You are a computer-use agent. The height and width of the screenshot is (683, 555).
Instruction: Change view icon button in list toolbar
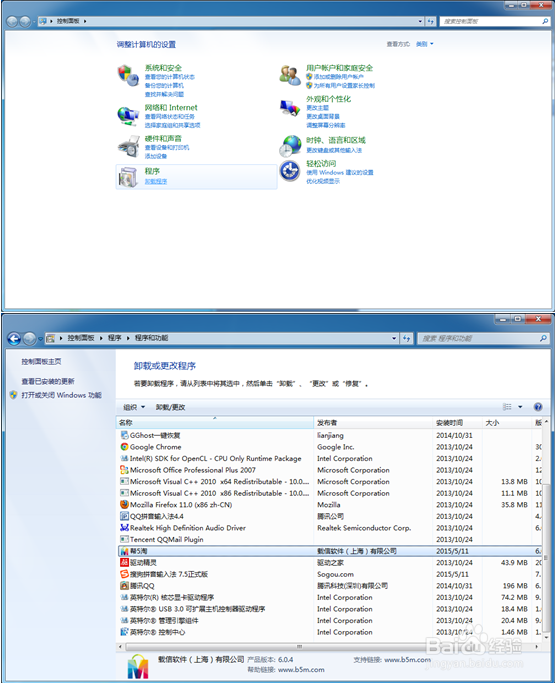(507, 407)
